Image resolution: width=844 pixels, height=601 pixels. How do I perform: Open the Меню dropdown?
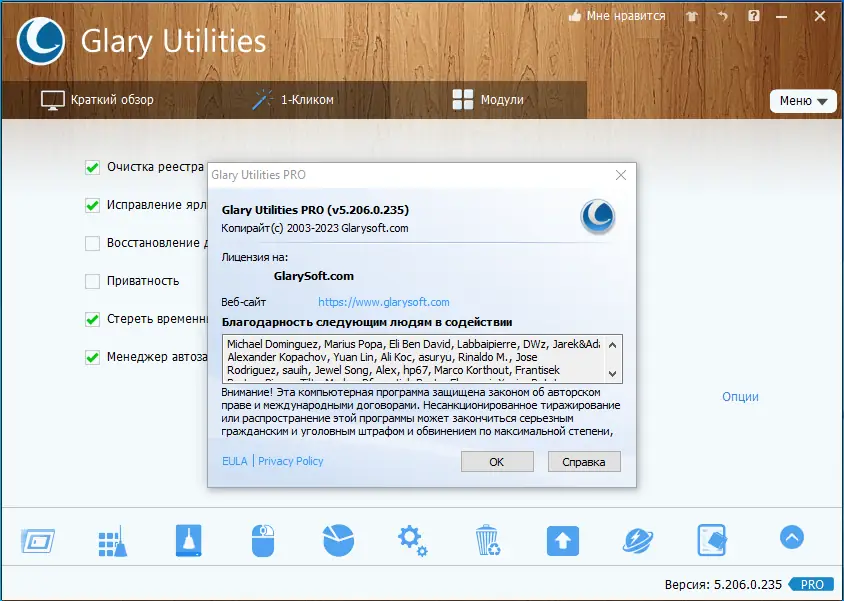coord(803,101)
